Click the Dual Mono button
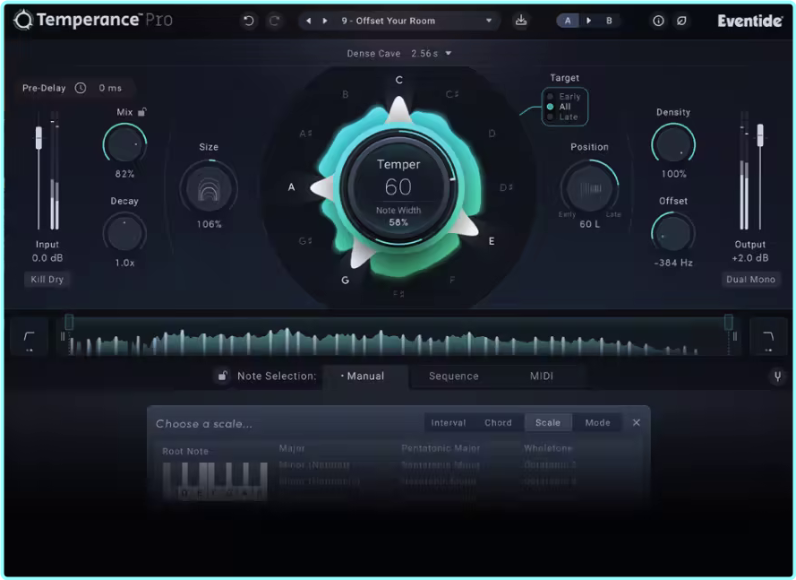The width and height of the screenshot is (796, 580). 750,279
